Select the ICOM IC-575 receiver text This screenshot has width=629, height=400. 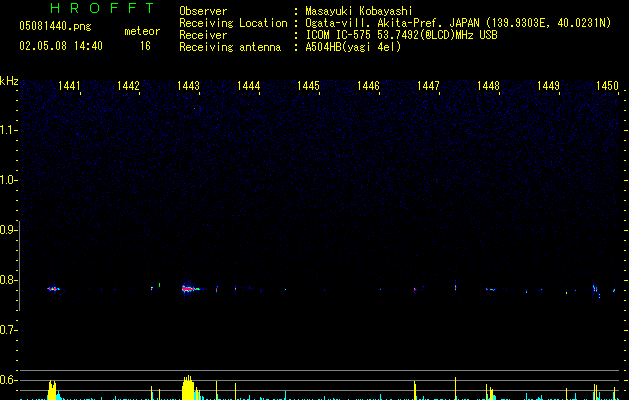point(401,35)
